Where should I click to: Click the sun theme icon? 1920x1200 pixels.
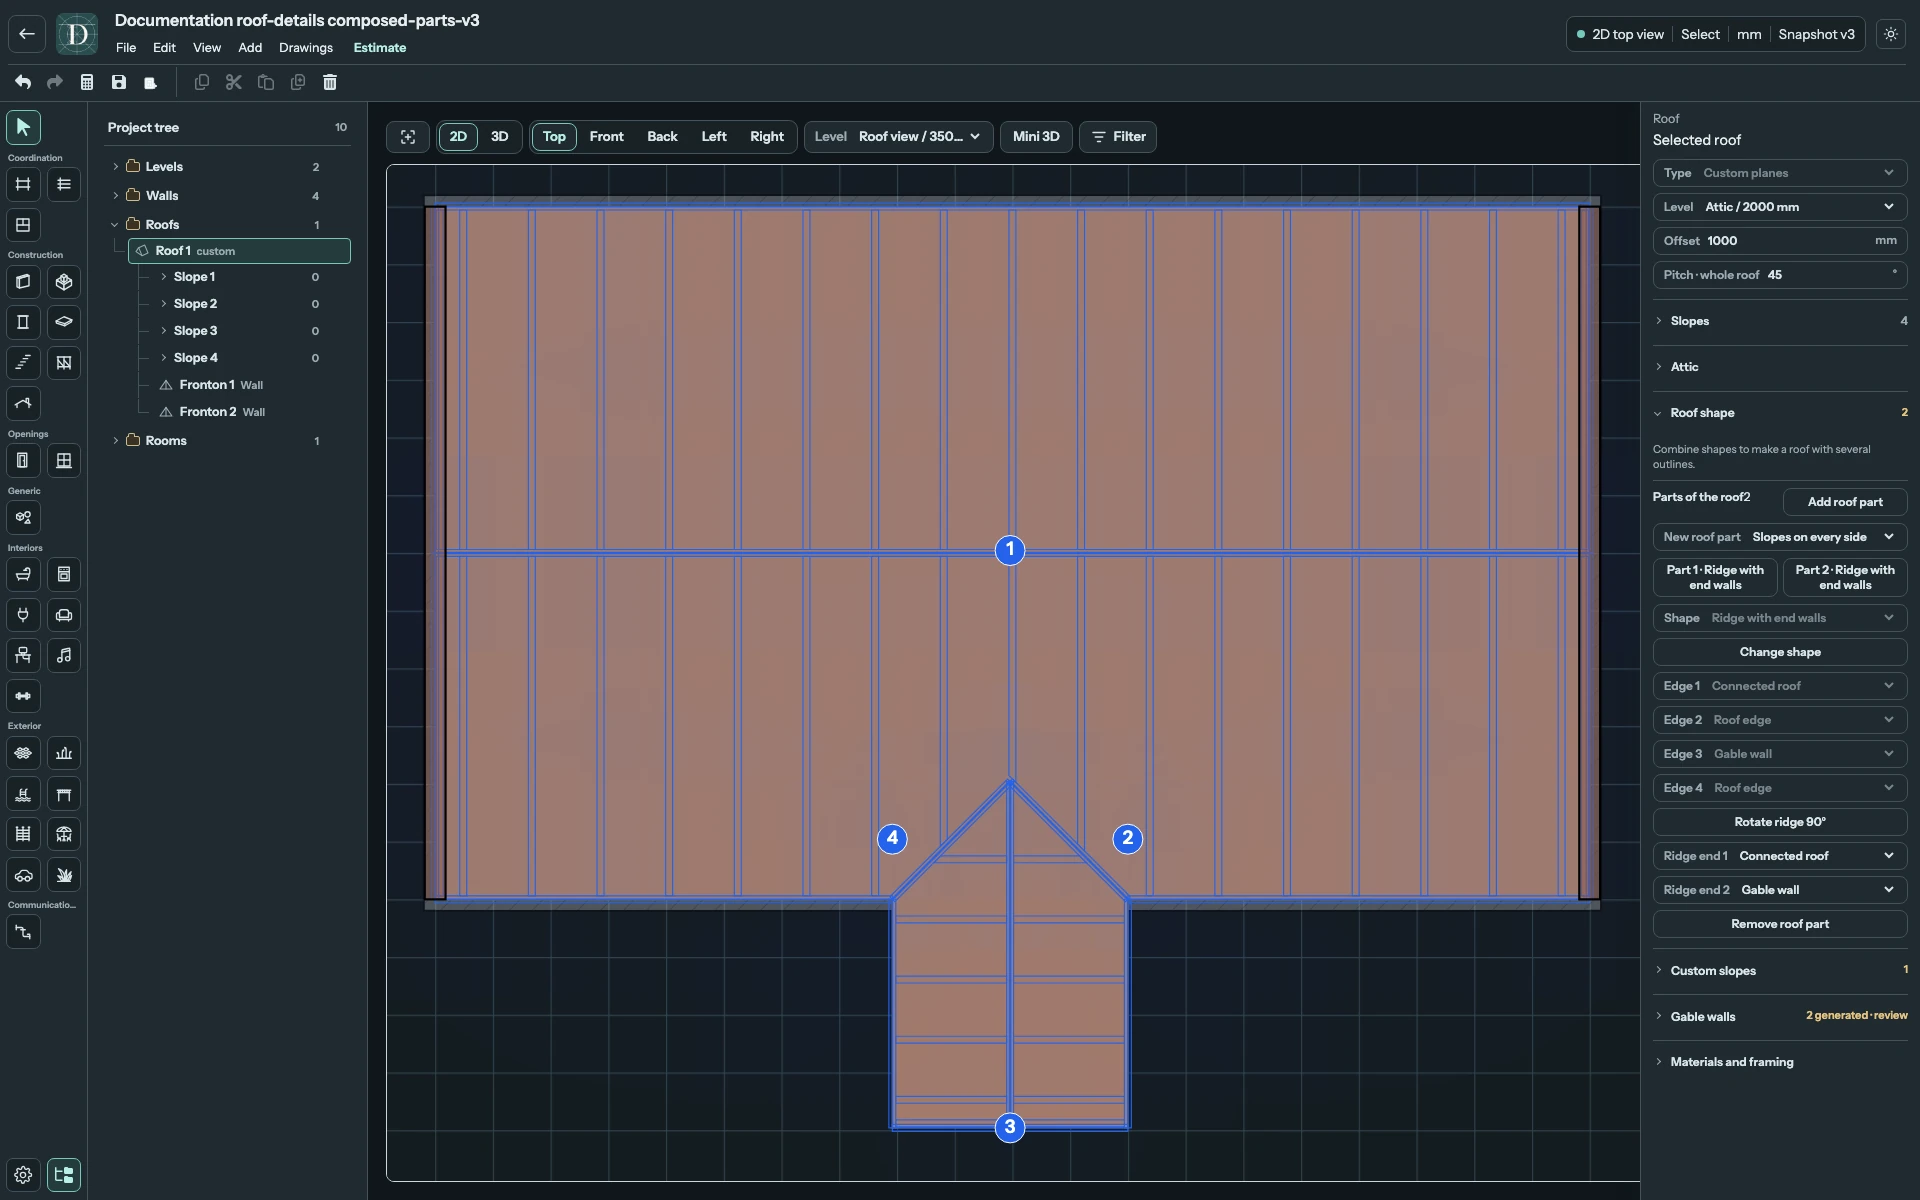1891,34
